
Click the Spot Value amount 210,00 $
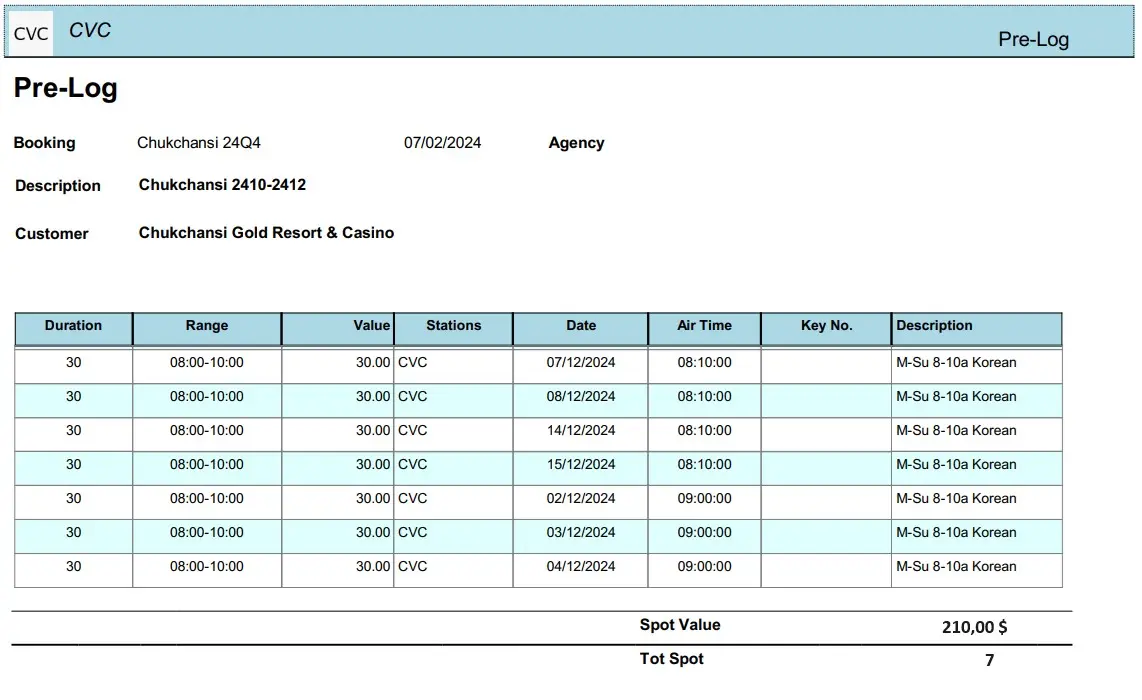(974, 627)
